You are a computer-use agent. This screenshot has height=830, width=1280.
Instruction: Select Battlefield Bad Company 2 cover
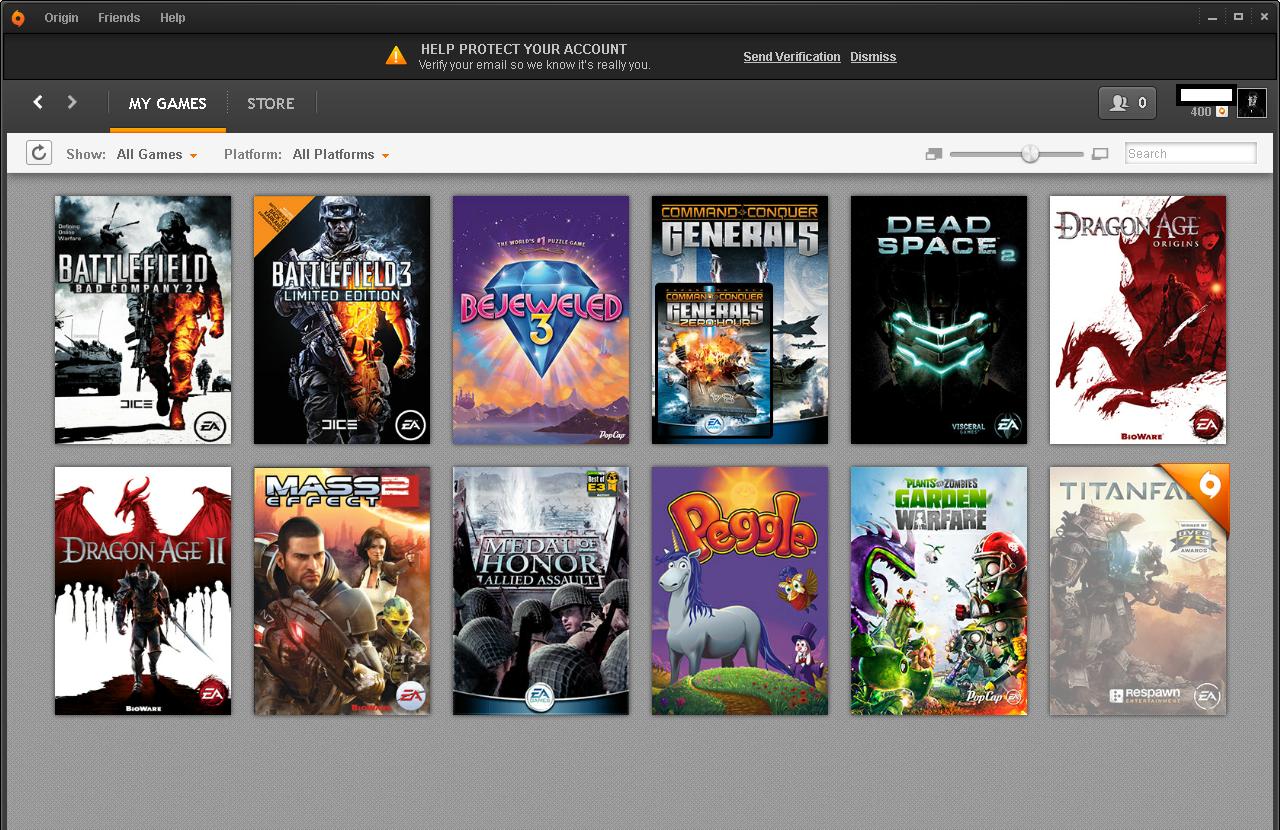click(143, 320)
